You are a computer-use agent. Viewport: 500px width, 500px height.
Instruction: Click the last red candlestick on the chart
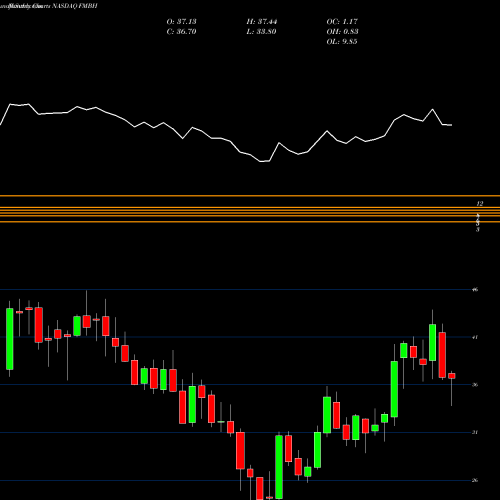(x=452, y=376)
